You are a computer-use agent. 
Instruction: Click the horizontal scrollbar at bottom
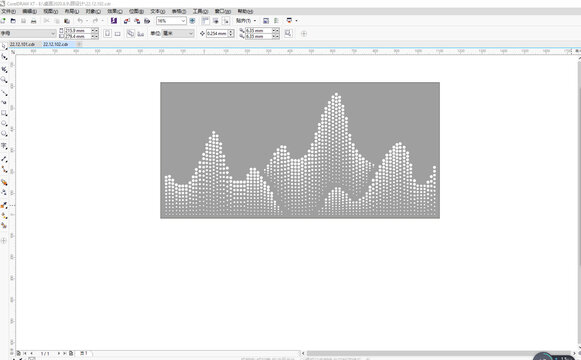pos(439,353)
